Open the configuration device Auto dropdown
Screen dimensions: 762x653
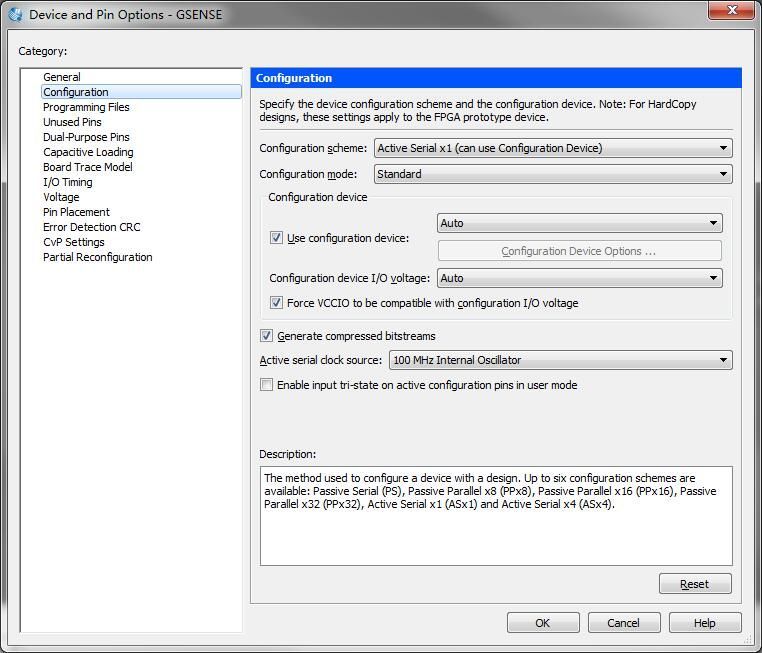point(580,223)
